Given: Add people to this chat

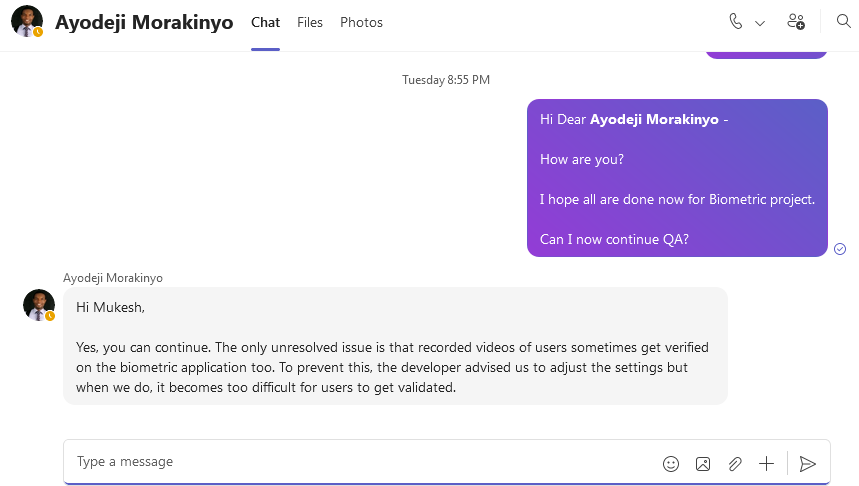Looking at the screenshot, I should (x=796, y=22).
